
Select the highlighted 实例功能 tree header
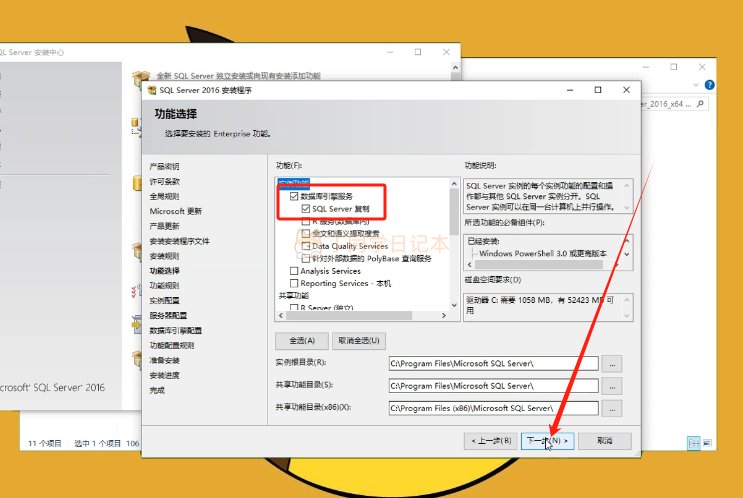tap(294, 183)
